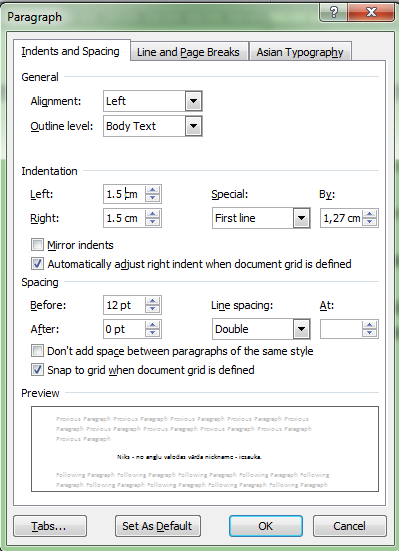Uncheck Automatically adjust right indent option
The image size is (399, 551).
[37, 264]
